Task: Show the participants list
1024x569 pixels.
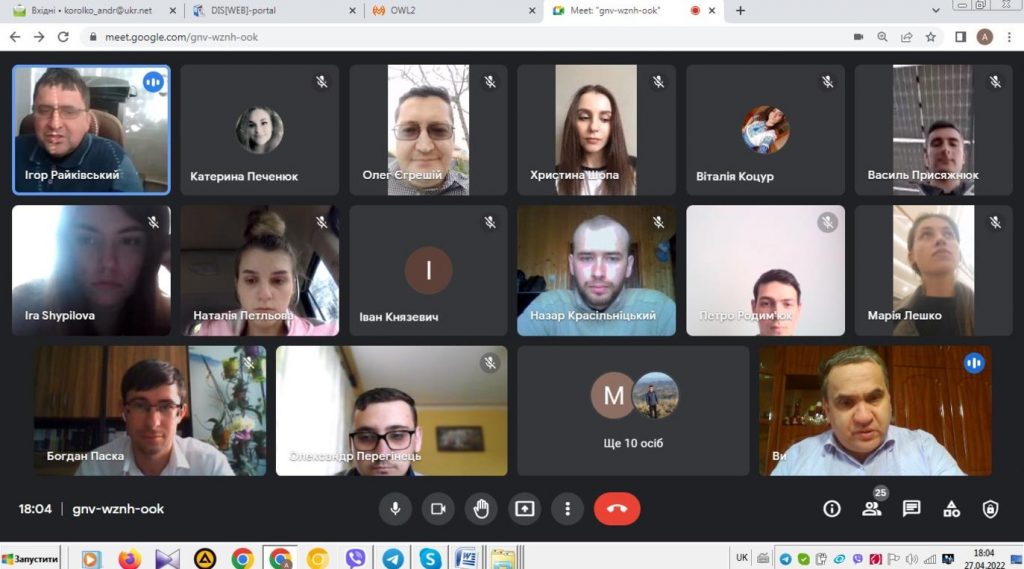Action: (871, 509)
